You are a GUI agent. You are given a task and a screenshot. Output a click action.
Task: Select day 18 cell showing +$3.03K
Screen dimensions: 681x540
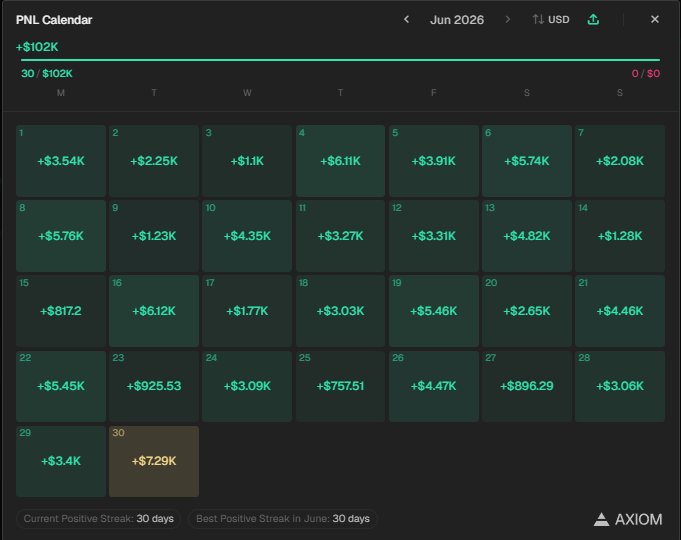pos(340,311)
